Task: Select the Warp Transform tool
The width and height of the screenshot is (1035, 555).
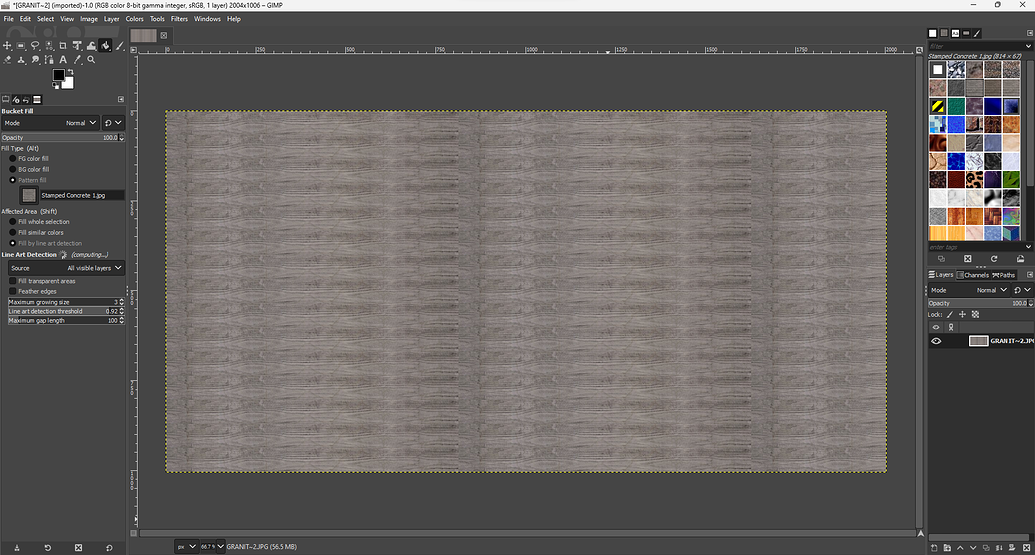Action: coord(91,46)
